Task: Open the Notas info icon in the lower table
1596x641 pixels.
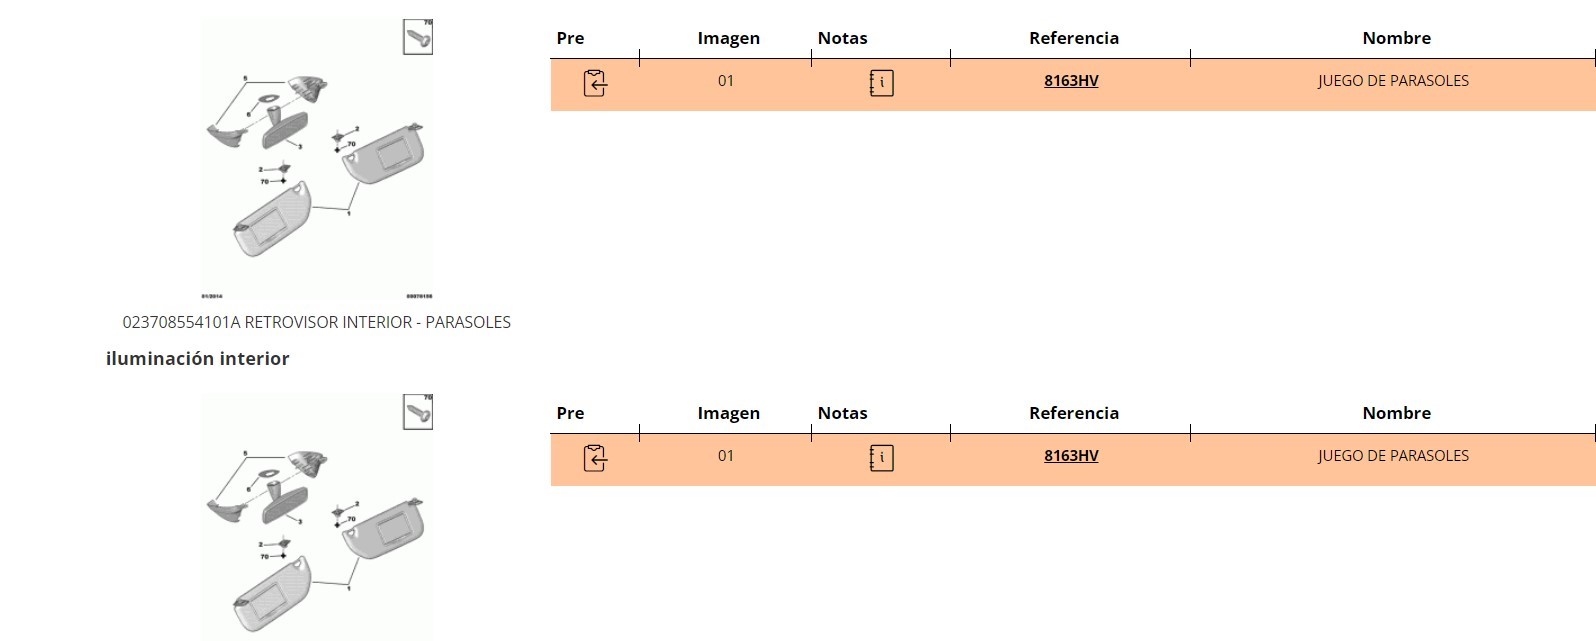Action: tap(881, 457)
